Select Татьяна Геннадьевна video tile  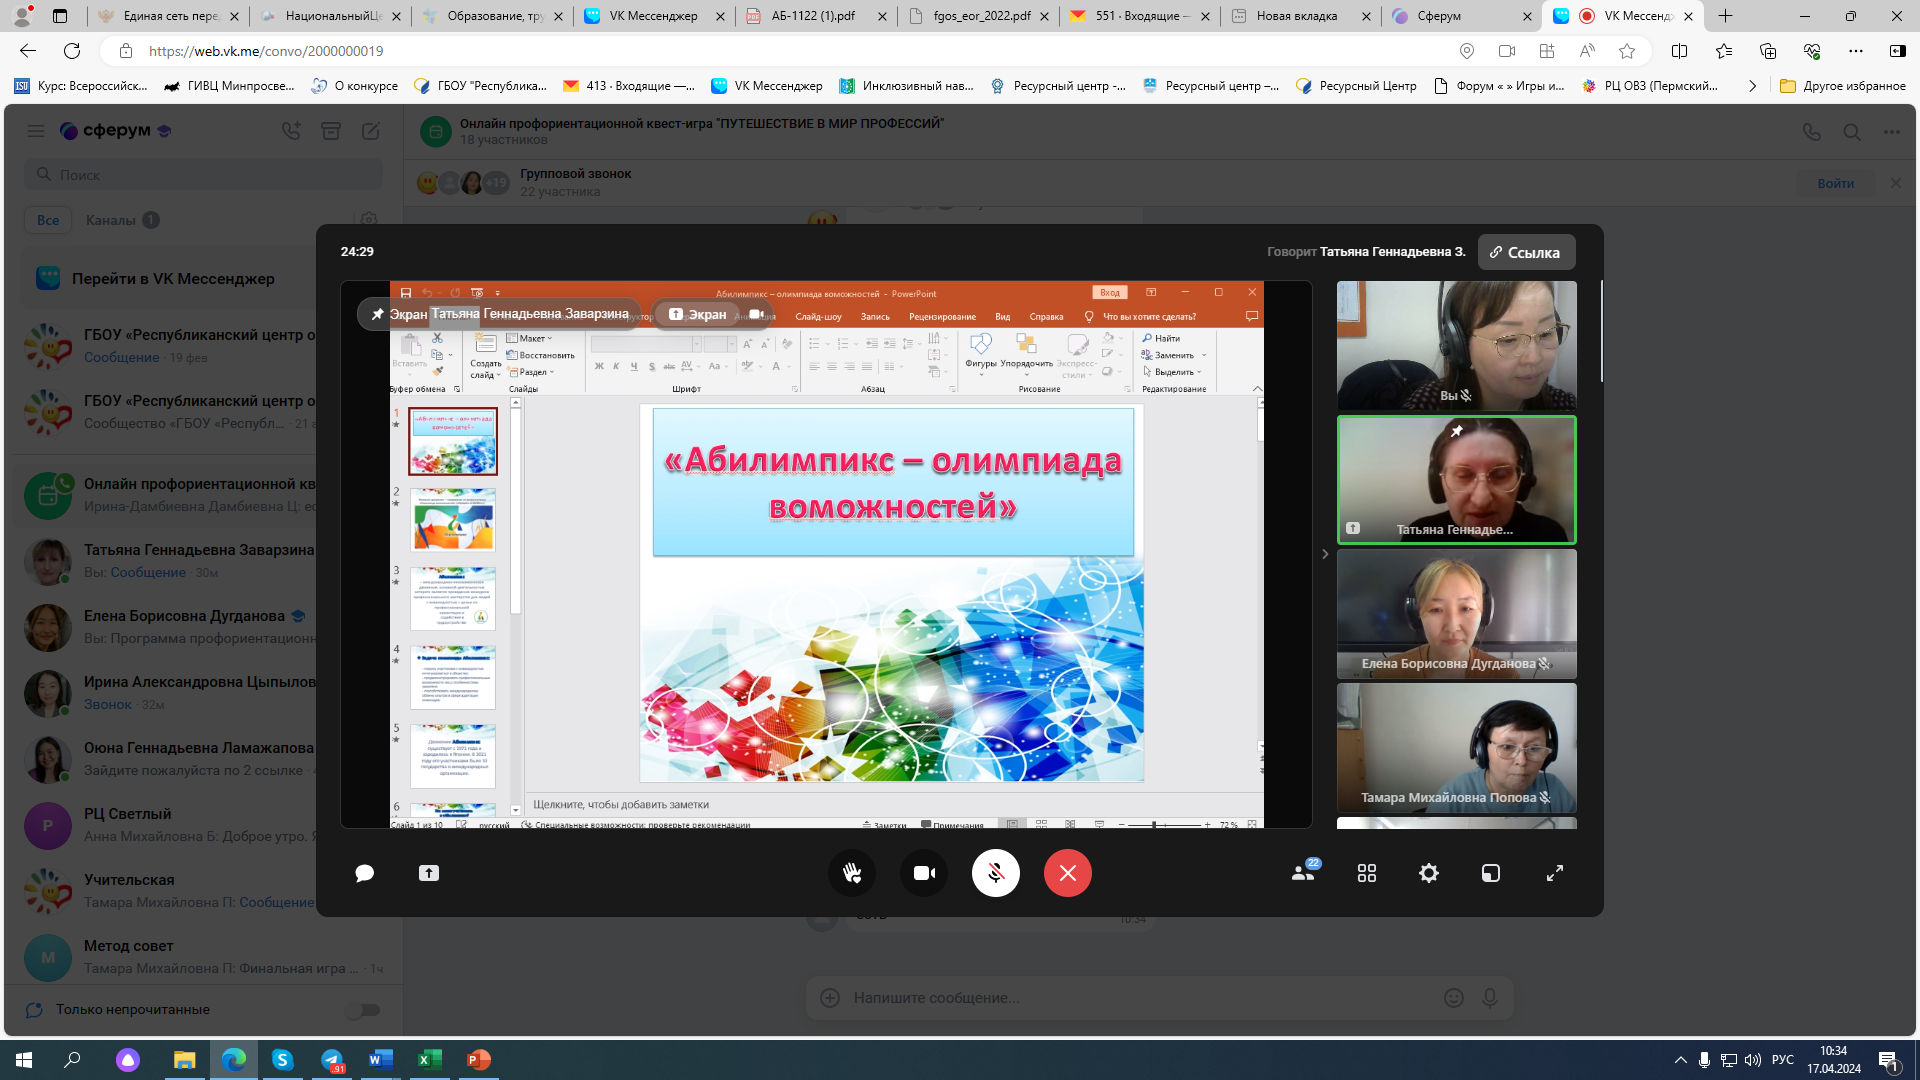(1456, 480)
